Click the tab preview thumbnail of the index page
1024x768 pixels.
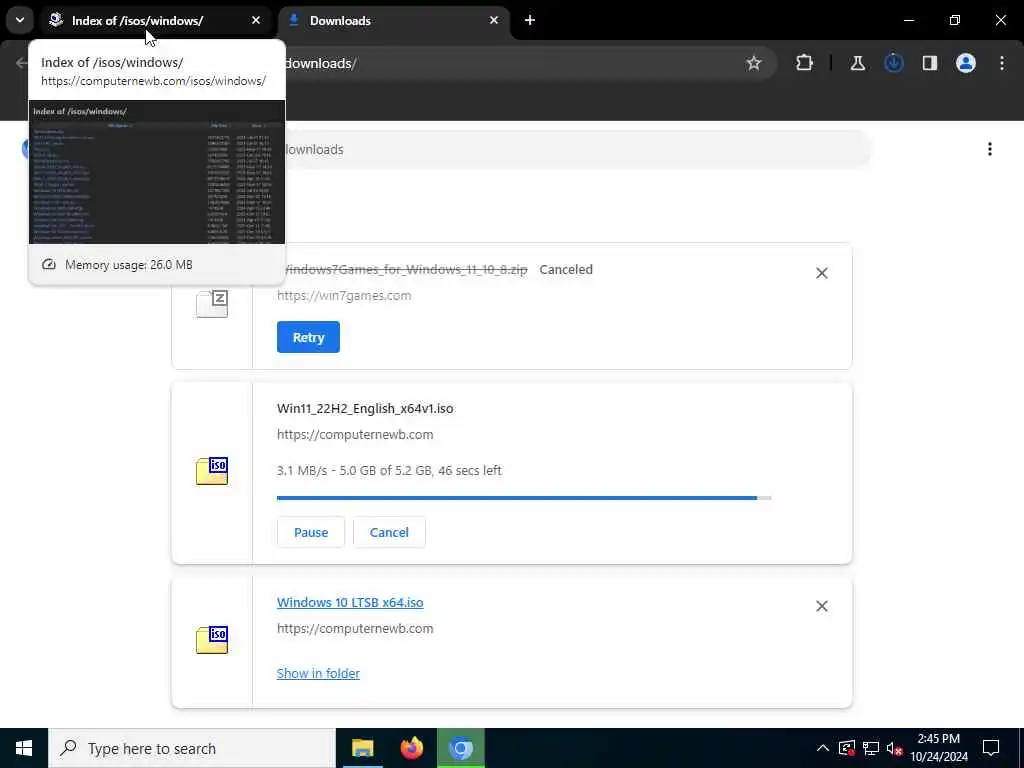157,172
